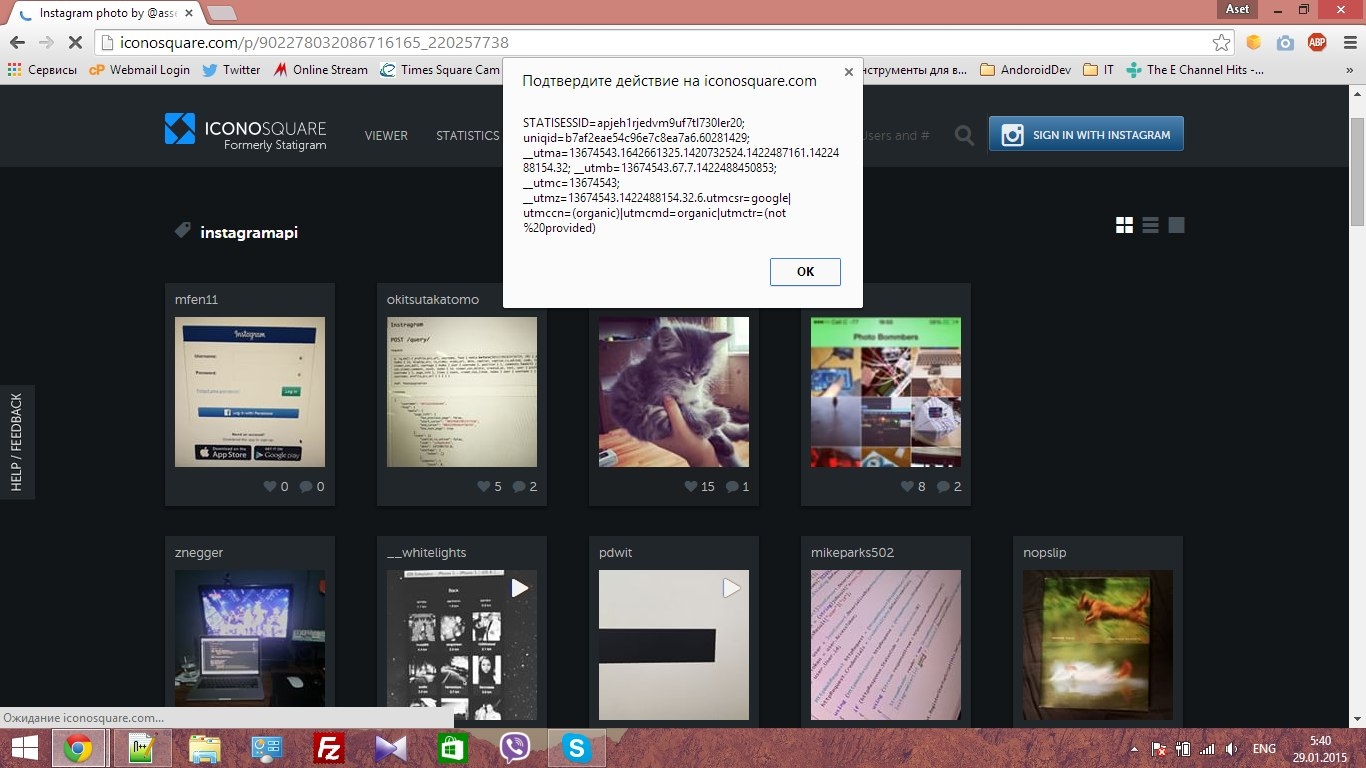Click the Sign in with Instagram button
This screenshot has height=768, width=1366.
click(1086, 135)
